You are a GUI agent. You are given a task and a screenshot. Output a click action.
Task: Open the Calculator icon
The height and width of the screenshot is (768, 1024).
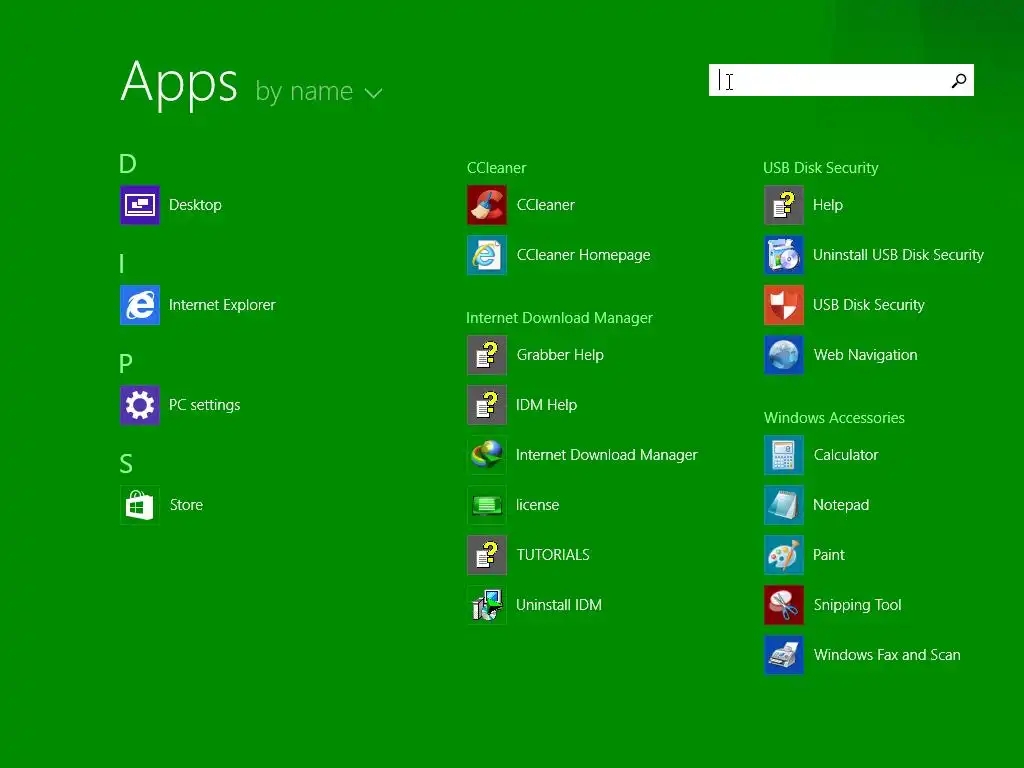(x=784, y=455)
